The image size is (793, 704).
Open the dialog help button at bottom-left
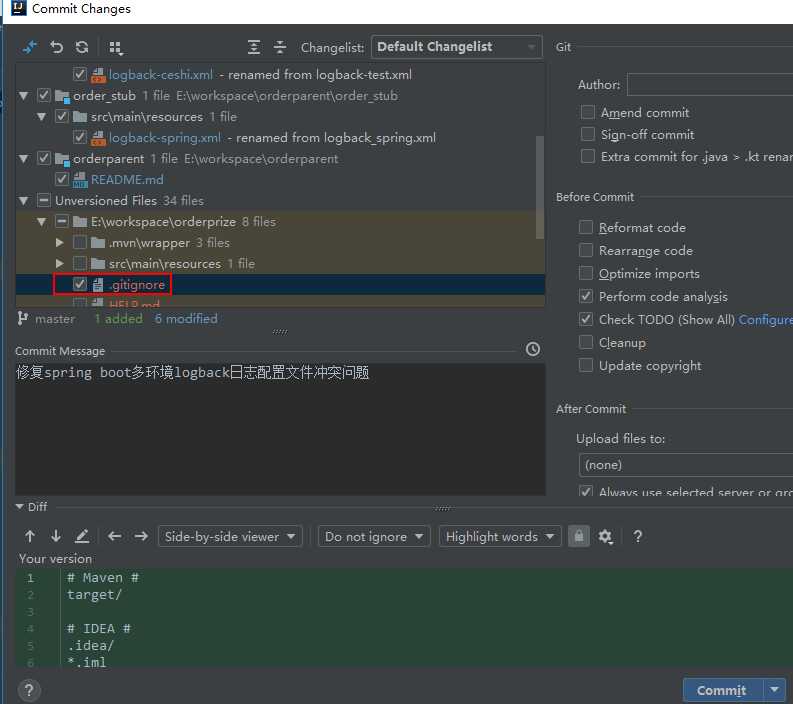pyautogui.click(x=29, y=690)
